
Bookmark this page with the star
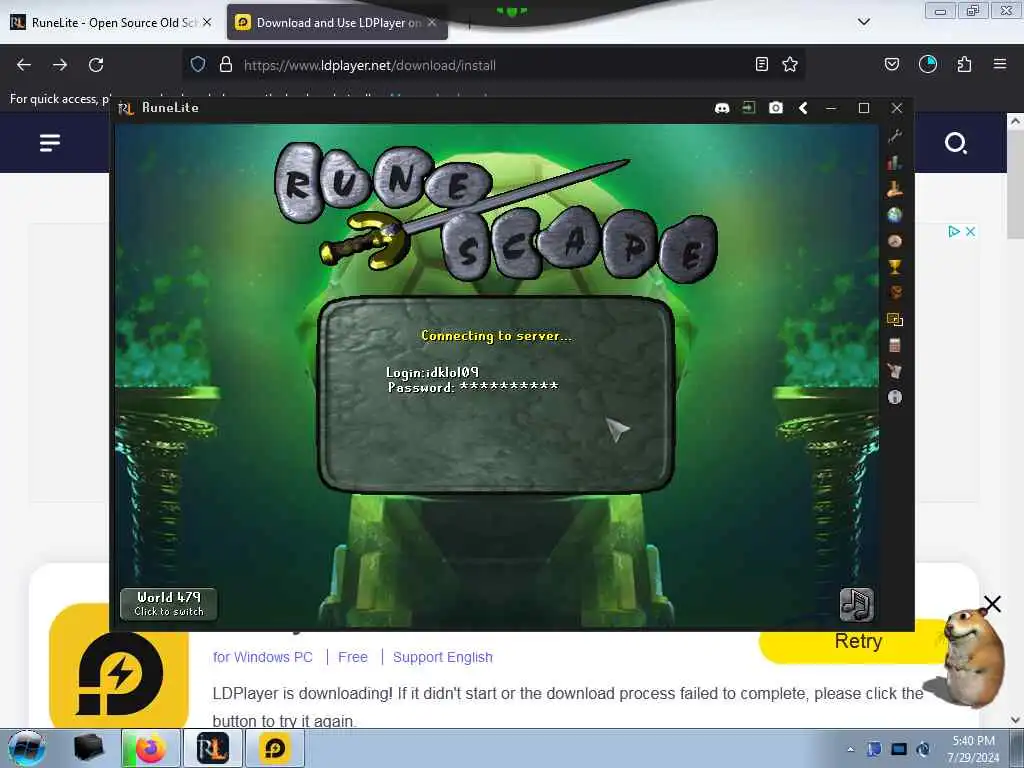point(790,64)
